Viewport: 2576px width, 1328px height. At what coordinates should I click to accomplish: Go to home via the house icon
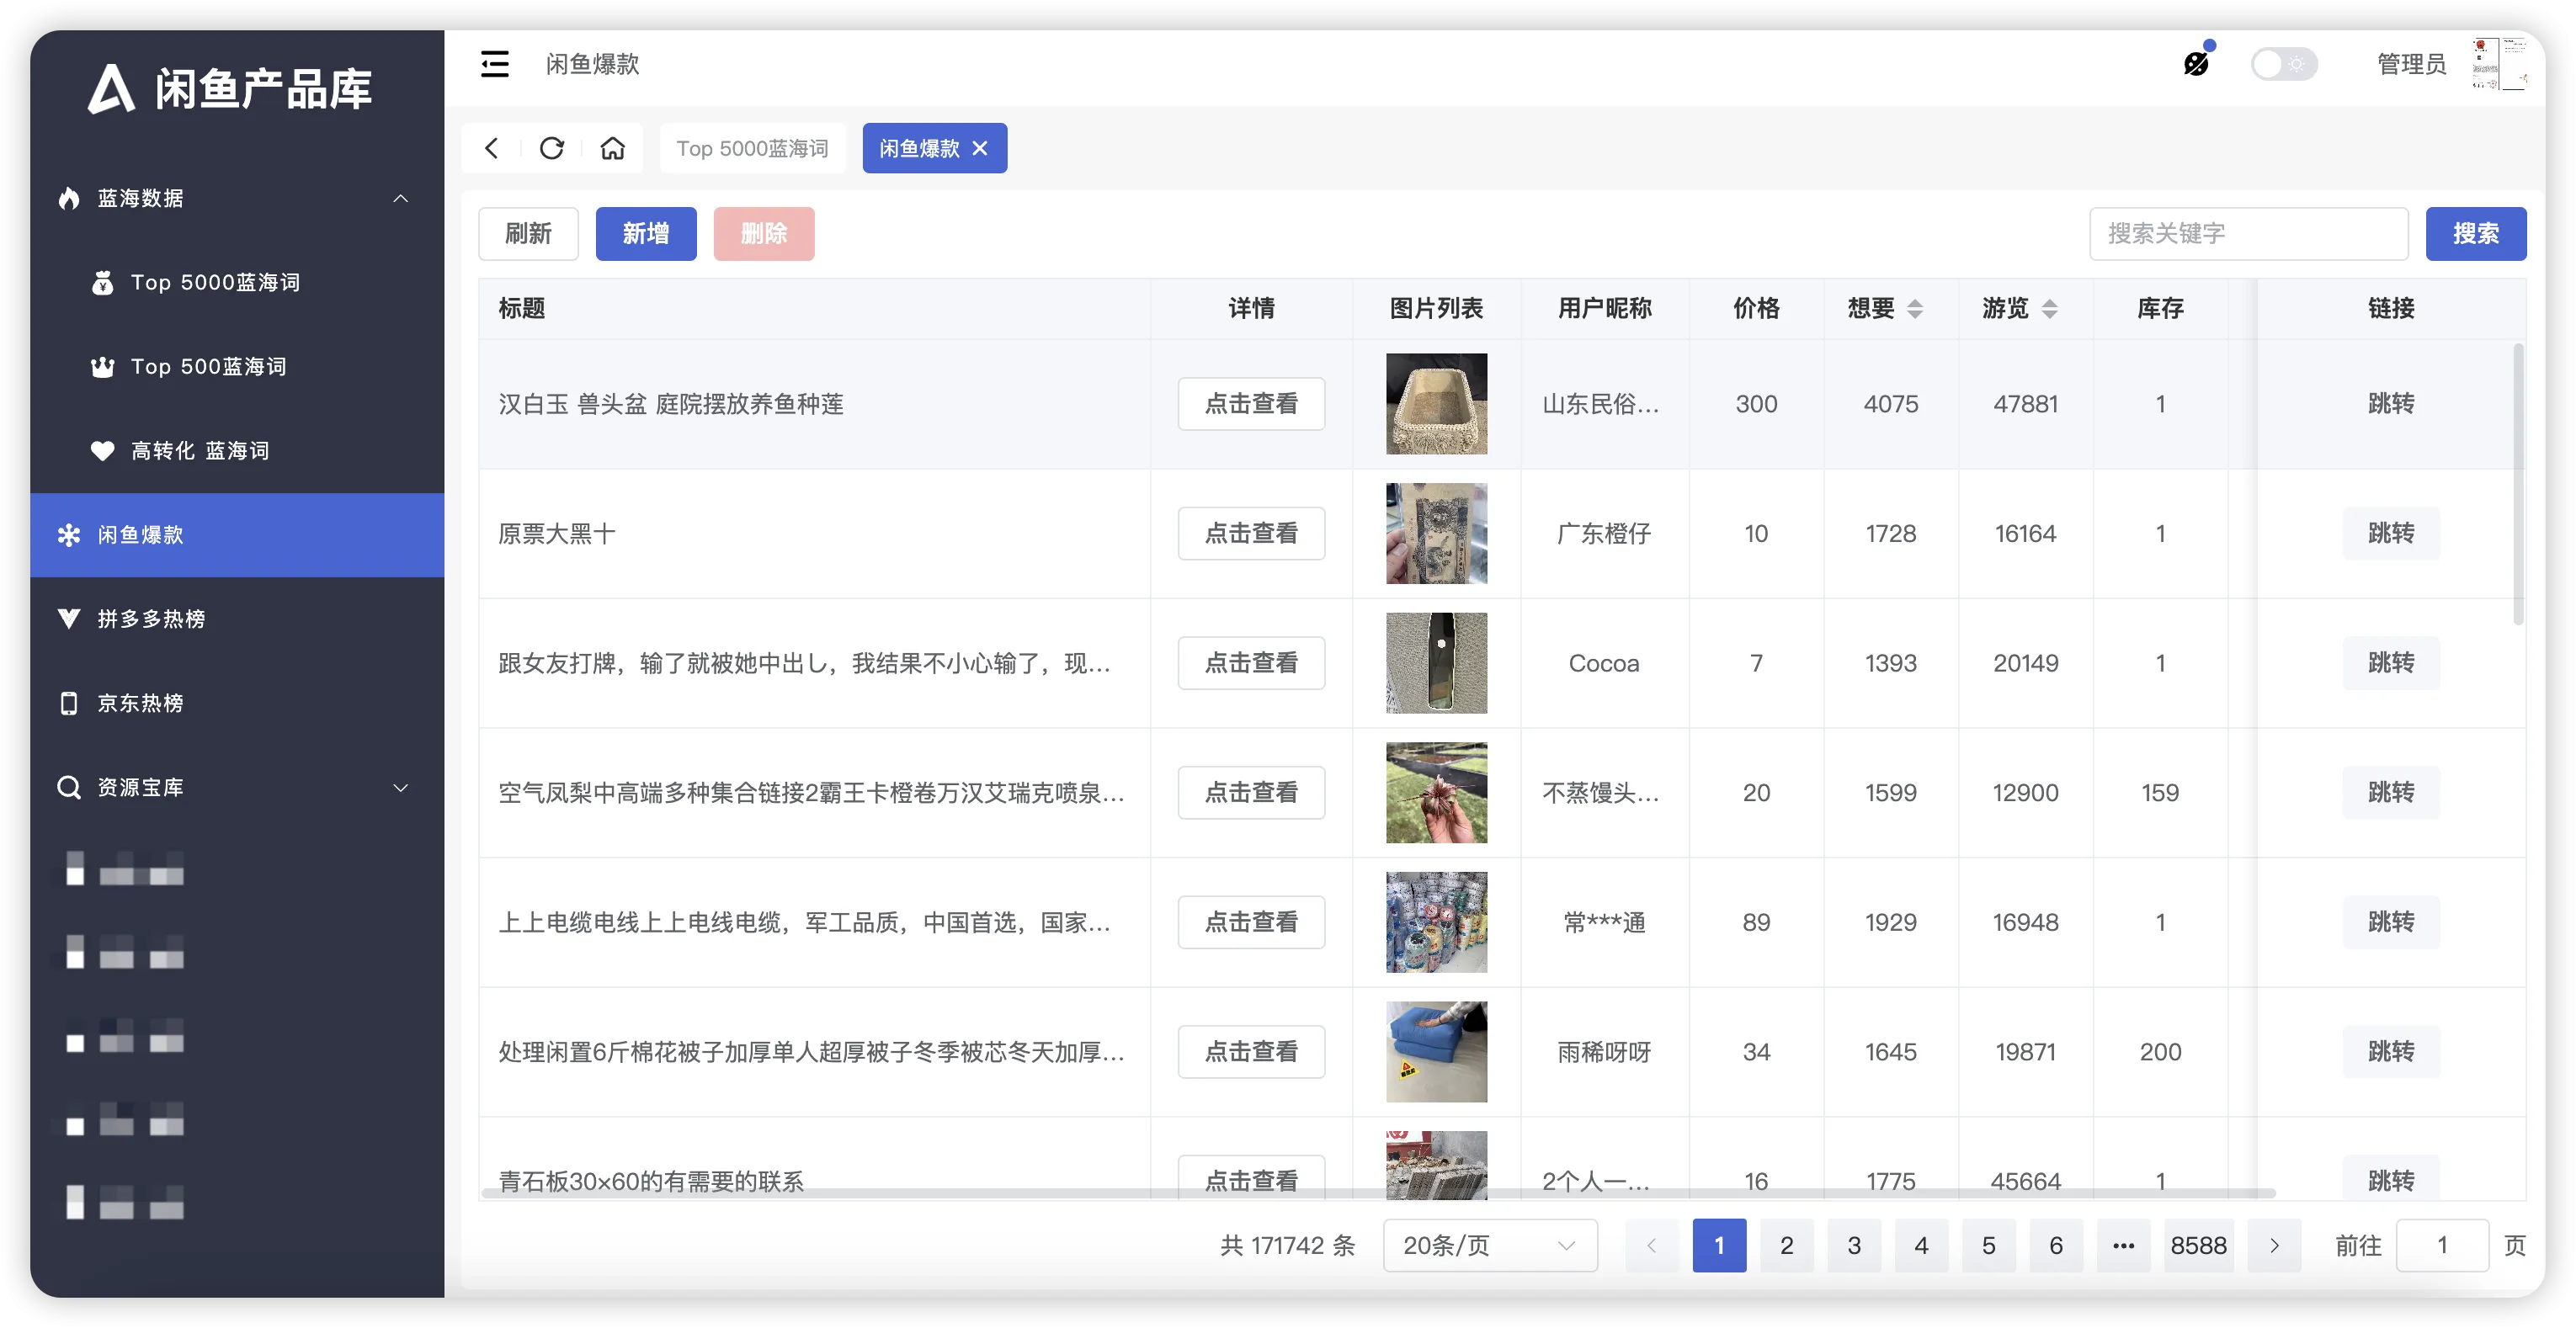tap(613, 148)
